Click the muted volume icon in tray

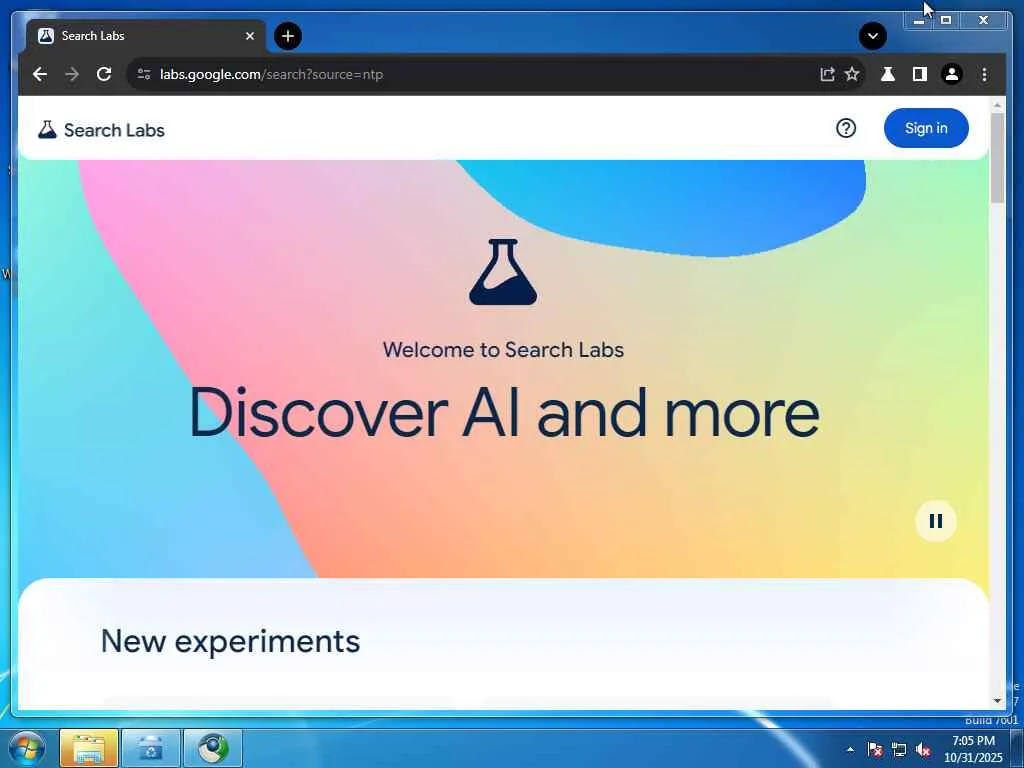point(923,749)
